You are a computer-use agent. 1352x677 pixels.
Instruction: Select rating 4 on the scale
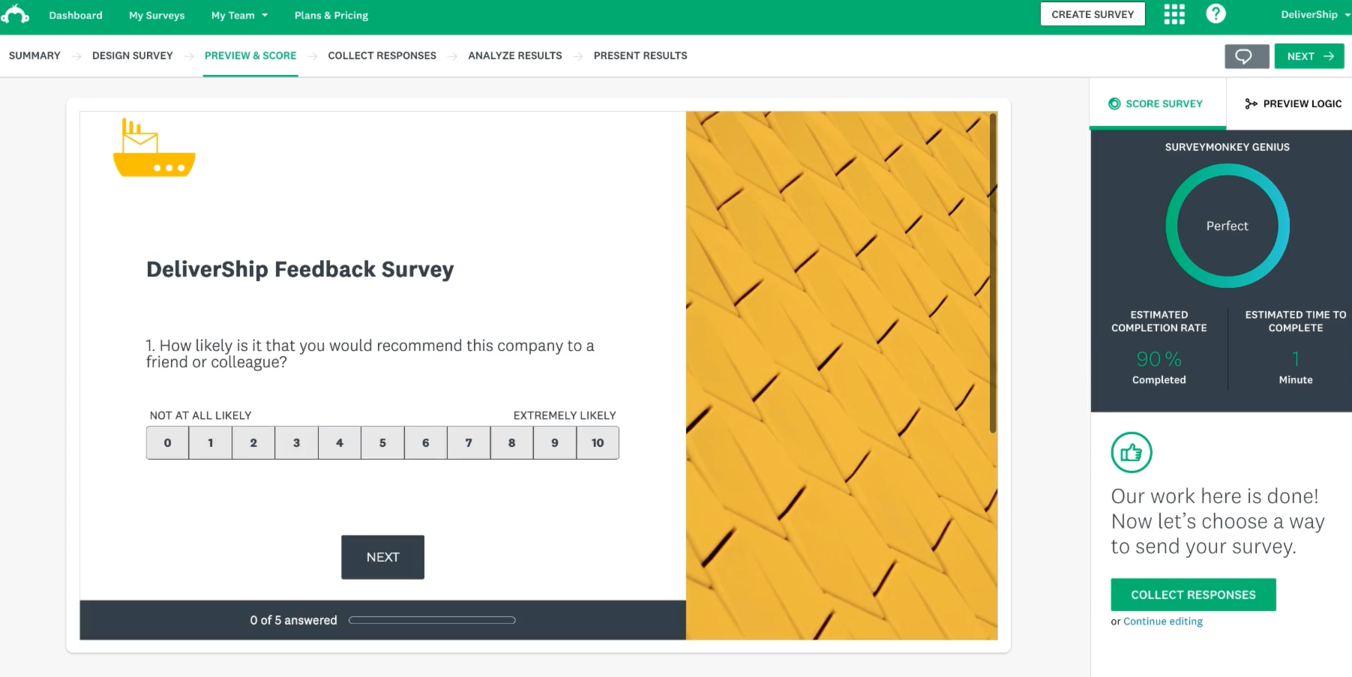click(340, 443)
